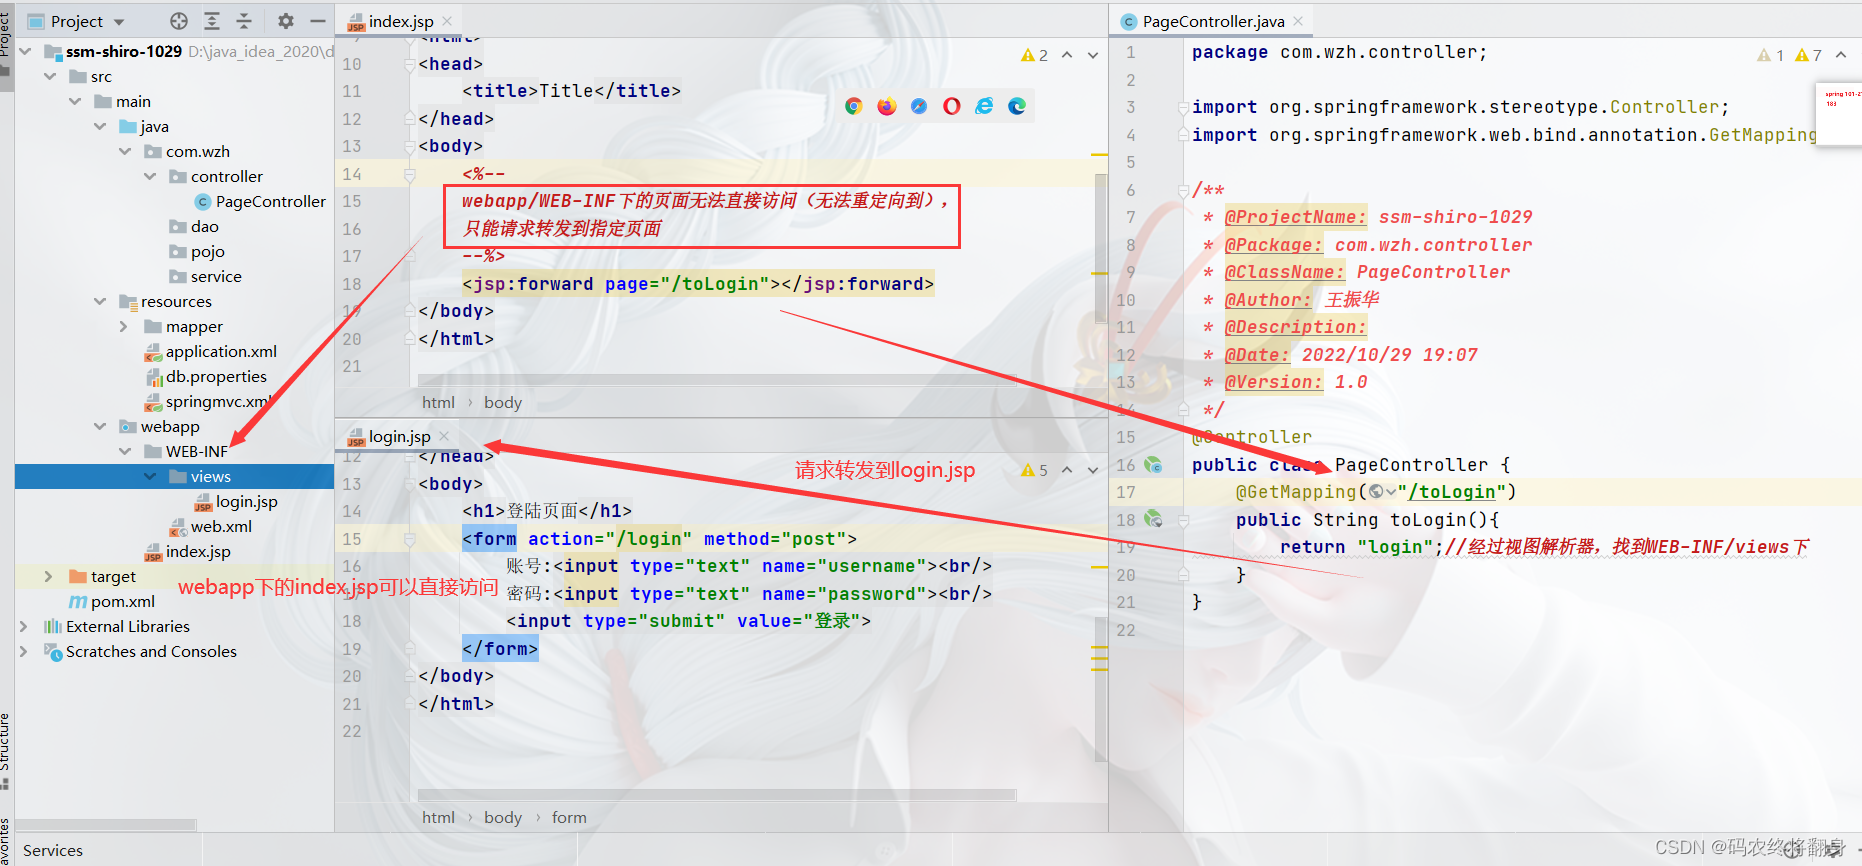The image size is (1862, 866).
Task: Go to previous highlighted error in index.jsp
Action: [x=1067, y=55]
